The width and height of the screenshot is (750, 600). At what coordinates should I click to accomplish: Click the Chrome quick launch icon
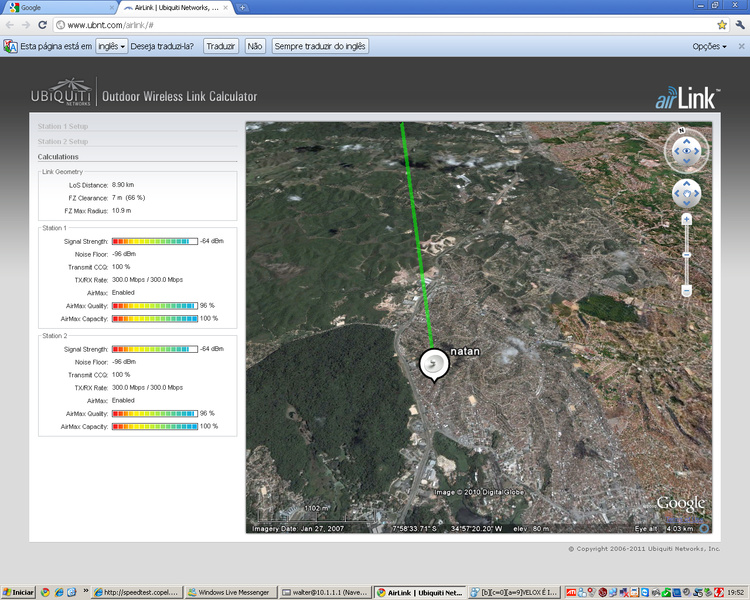45,592
